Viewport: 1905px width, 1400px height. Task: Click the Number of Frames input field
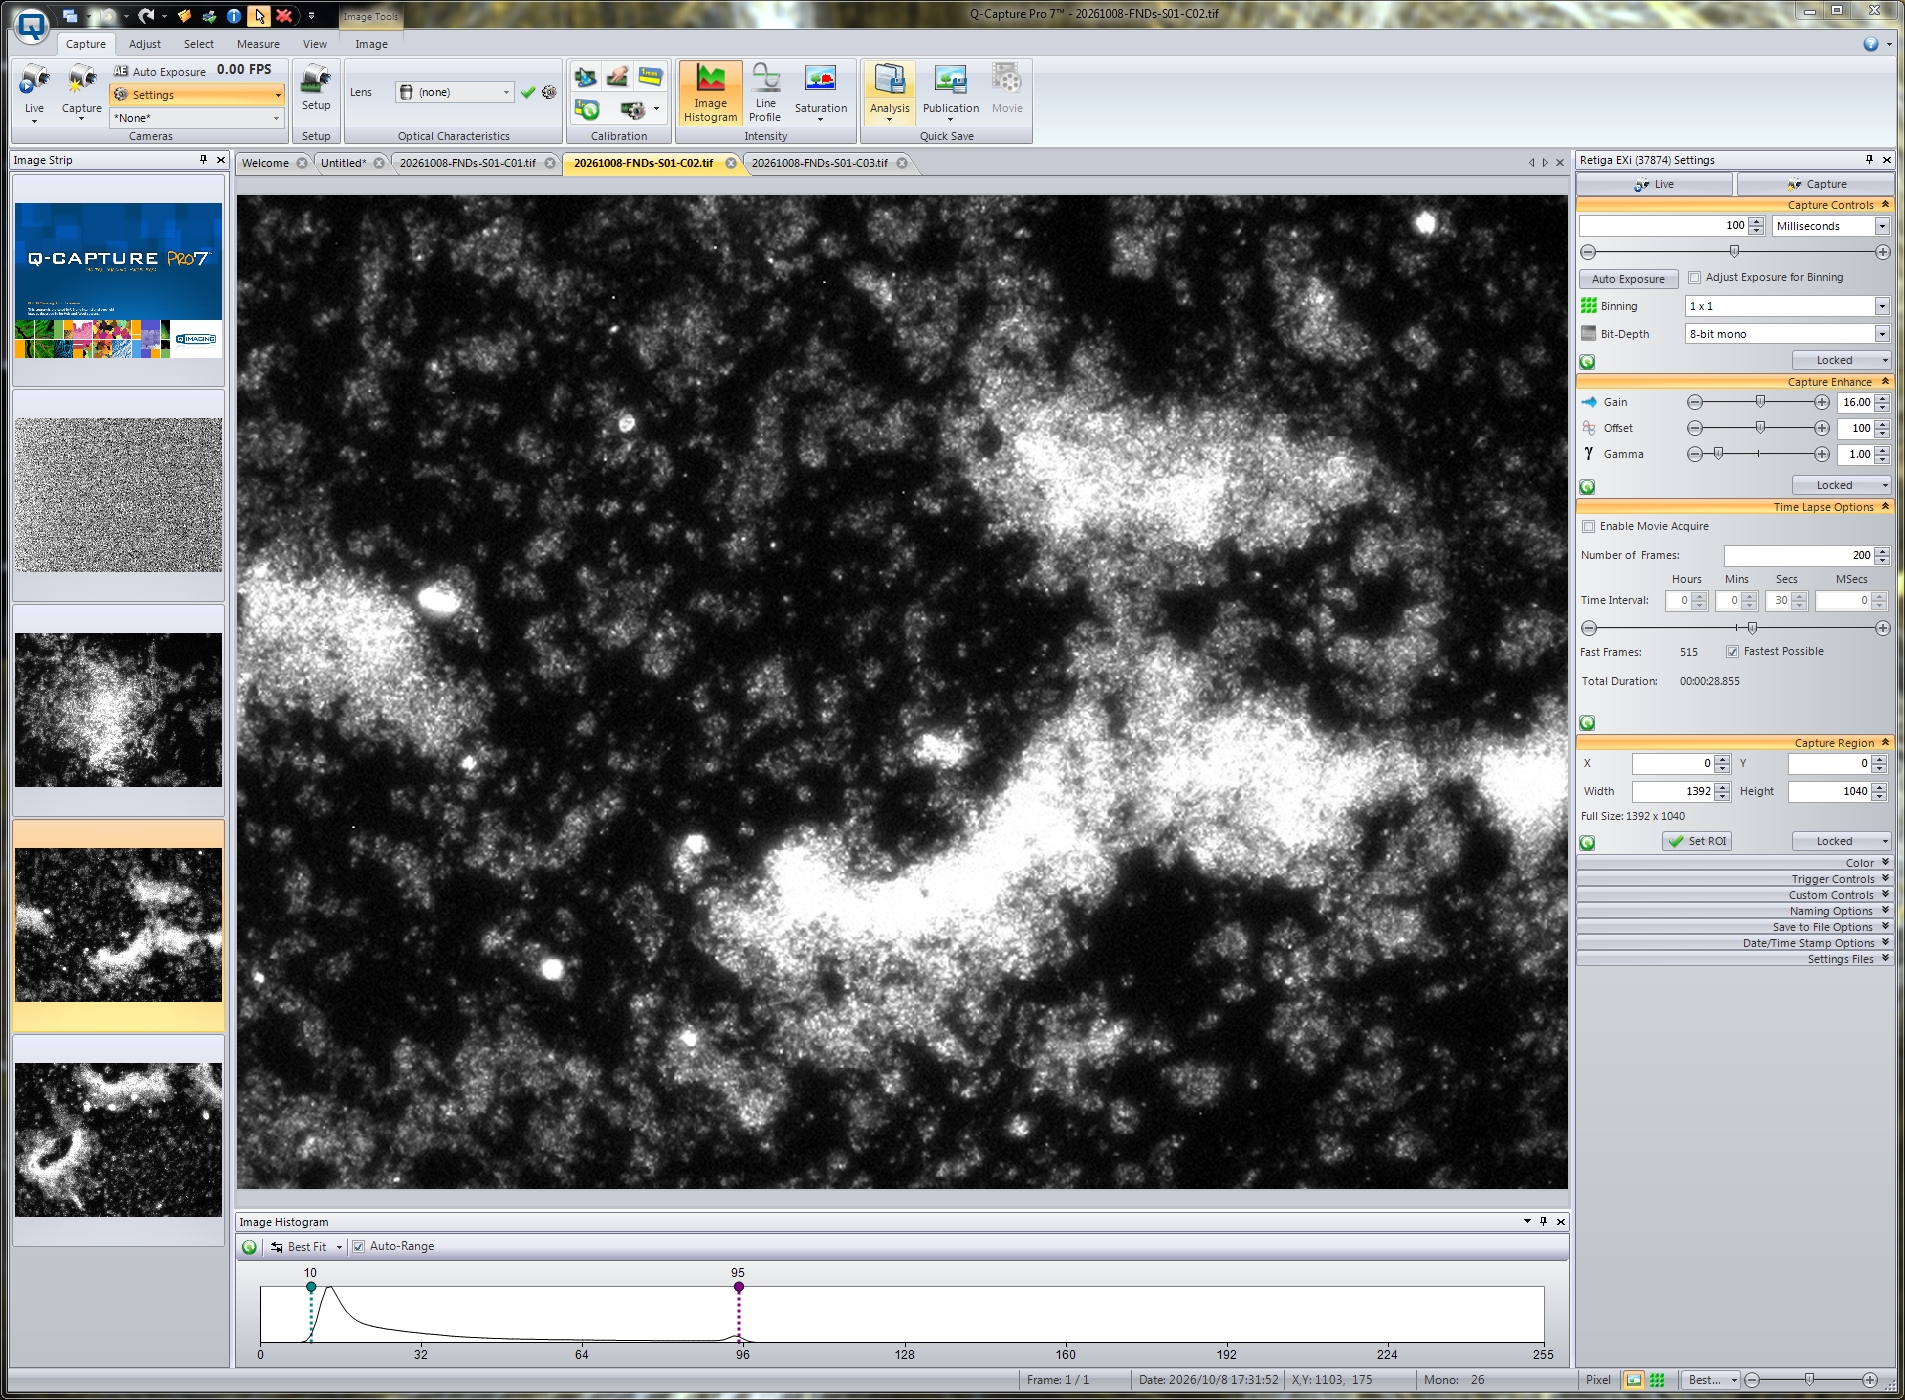(x=1798, y=555)
